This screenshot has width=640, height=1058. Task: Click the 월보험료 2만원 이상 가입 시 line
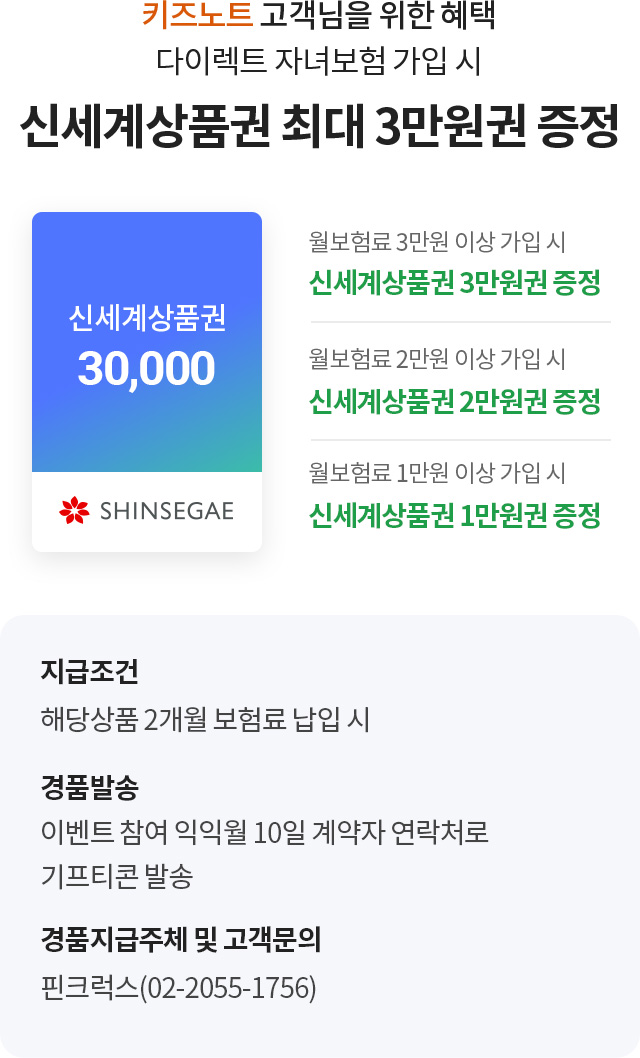click(438, 358)
